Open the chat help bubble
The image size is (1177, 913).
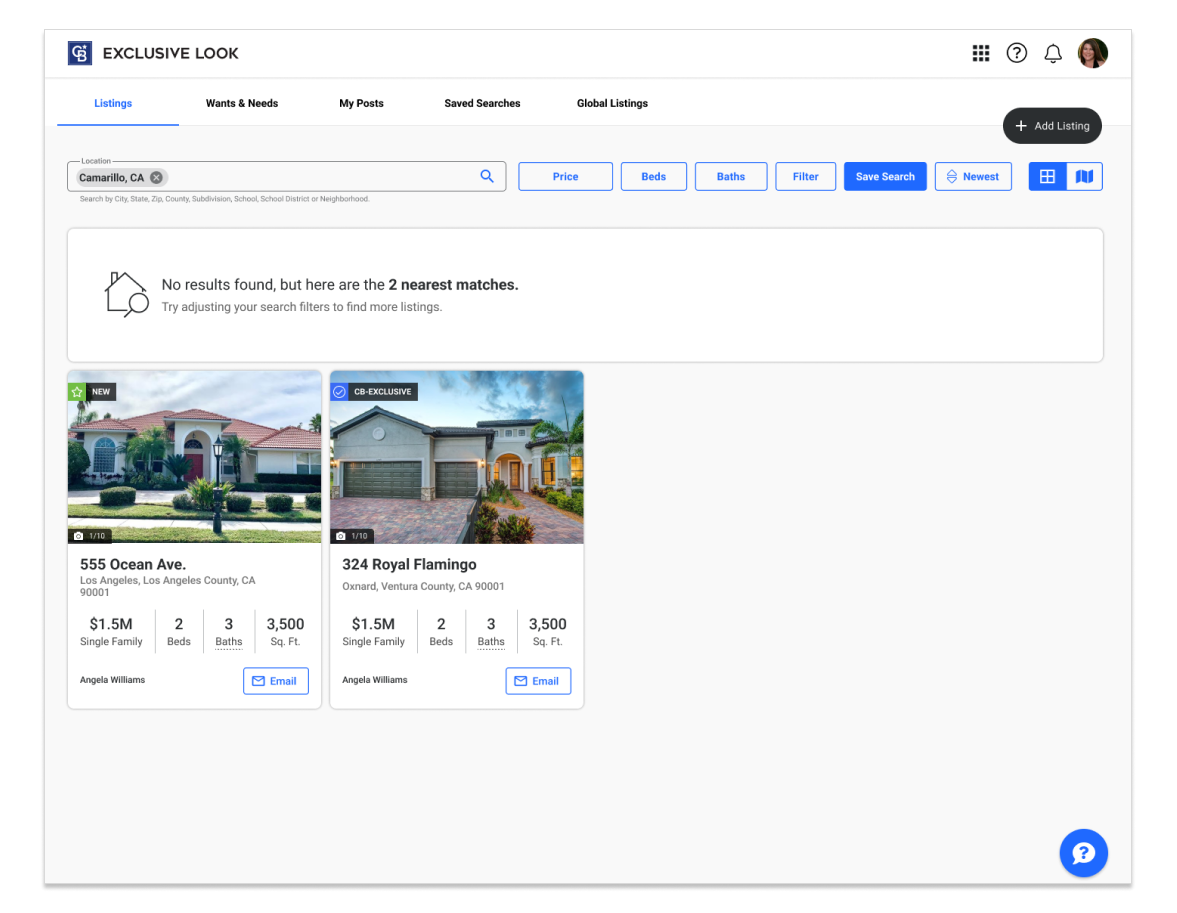[1083, 853]
